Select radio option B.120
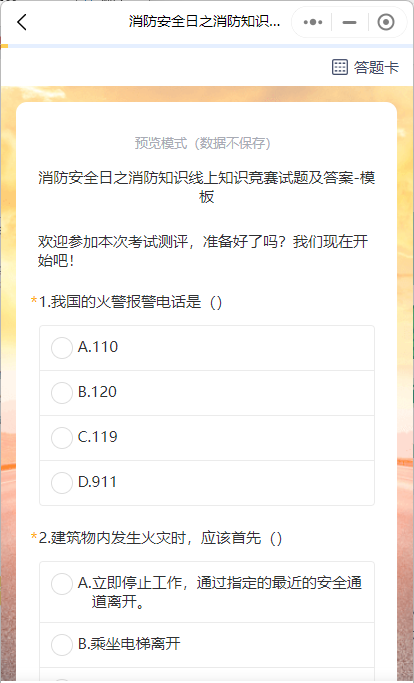 click(x=62, y=393)
